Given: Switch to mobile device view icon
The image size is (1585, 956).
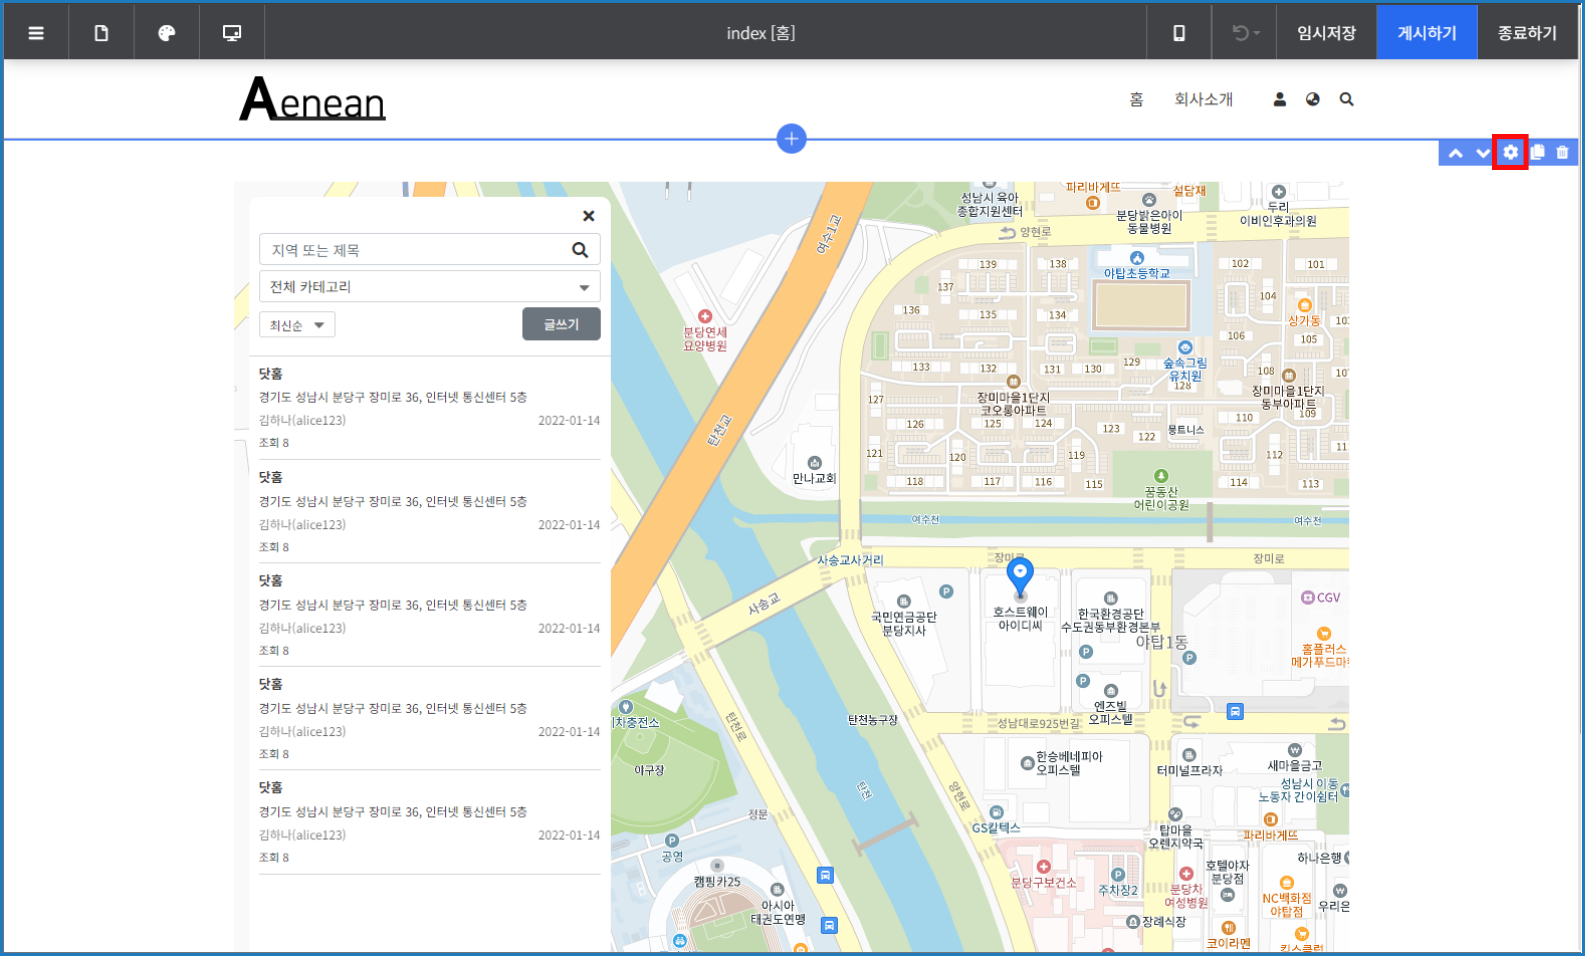Looking at the screenshot, I should 1179,33.
